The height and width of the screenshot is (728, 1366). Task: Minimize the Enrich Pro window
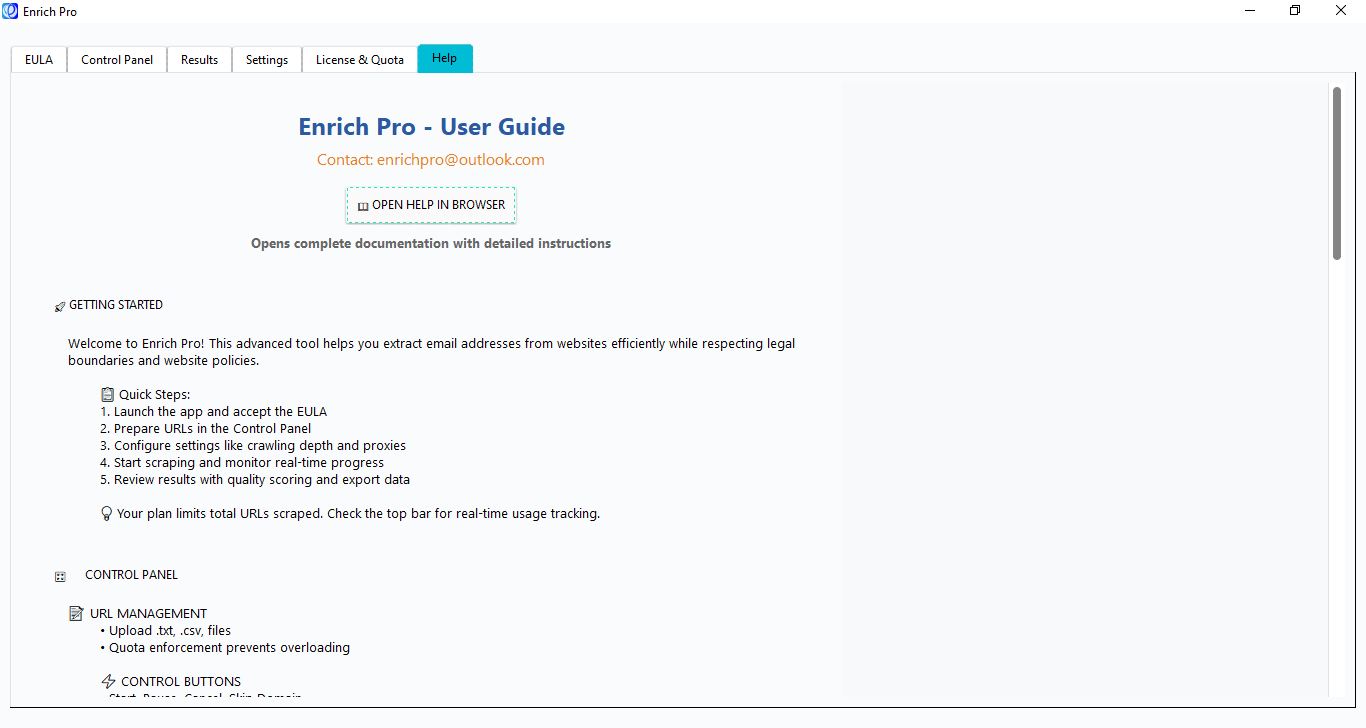1251,11
